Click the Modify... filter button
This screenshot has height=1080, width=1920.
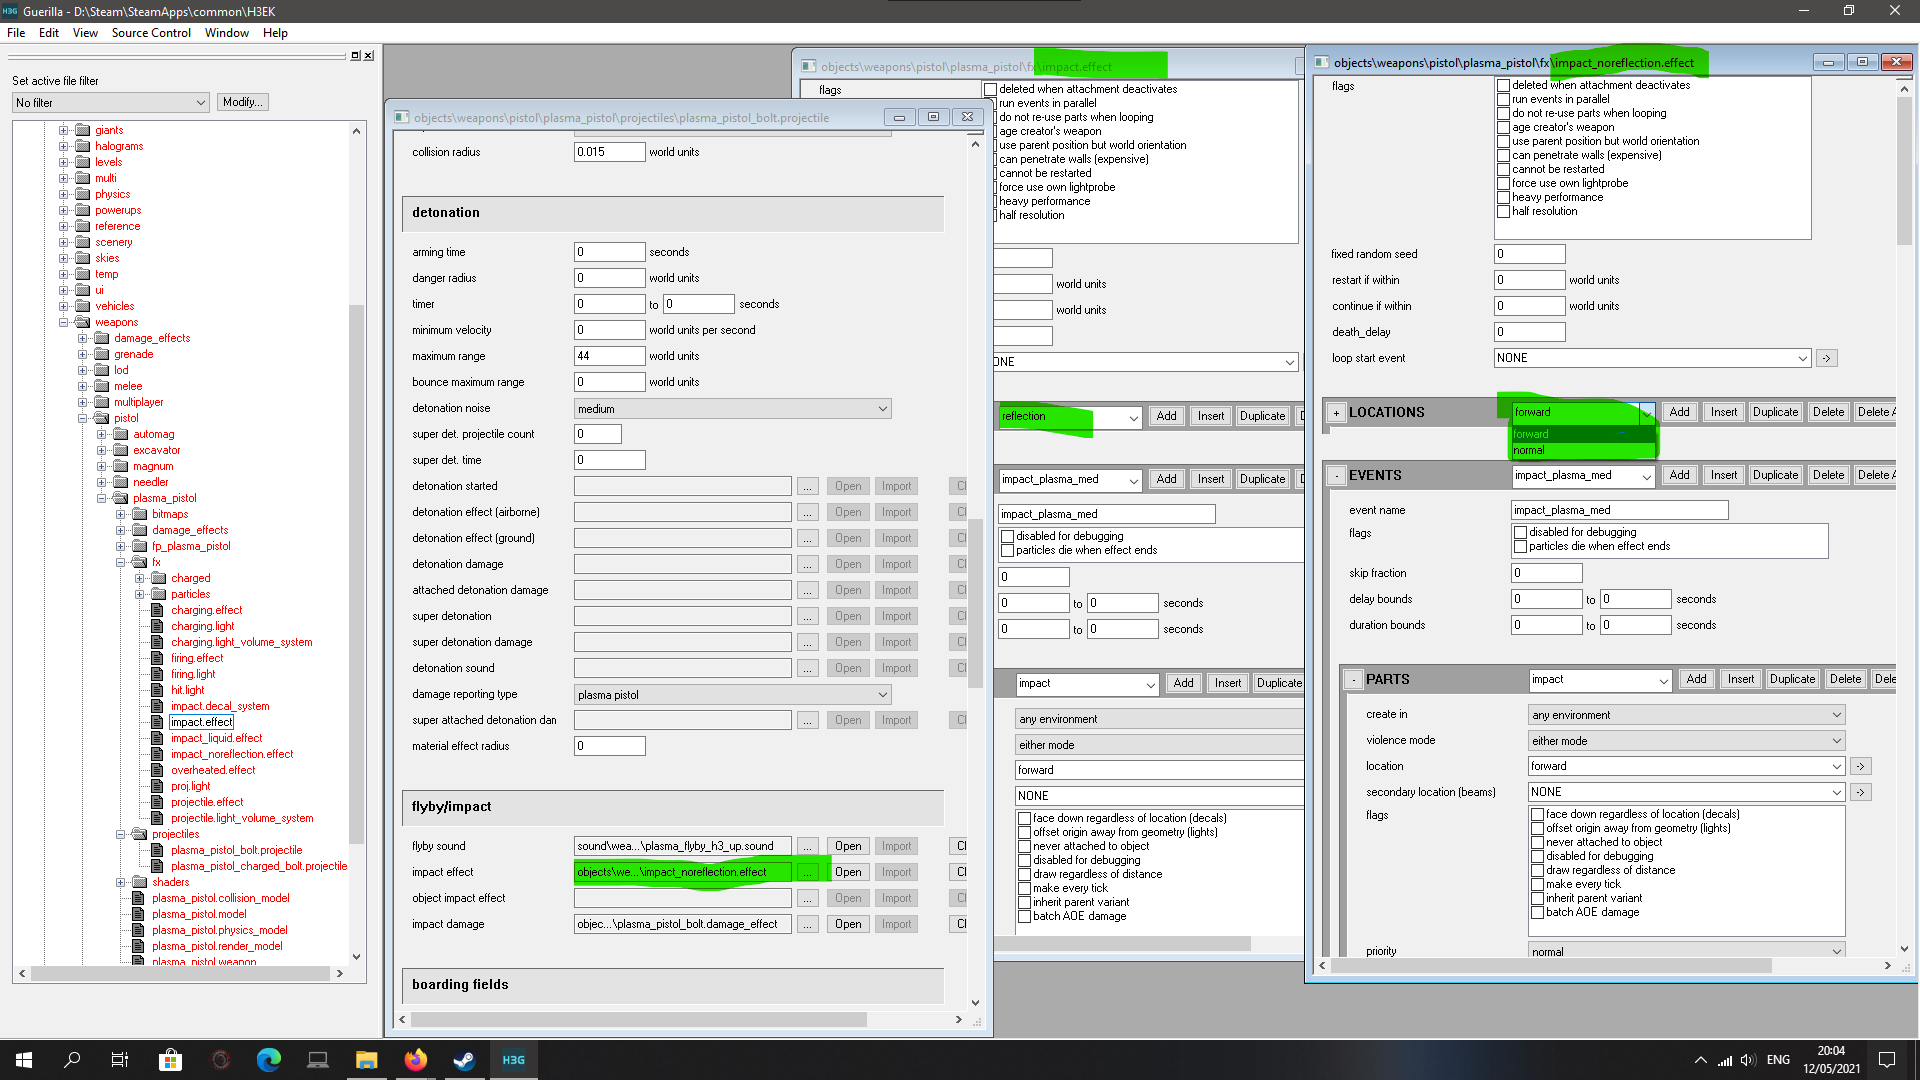[242, 102]
